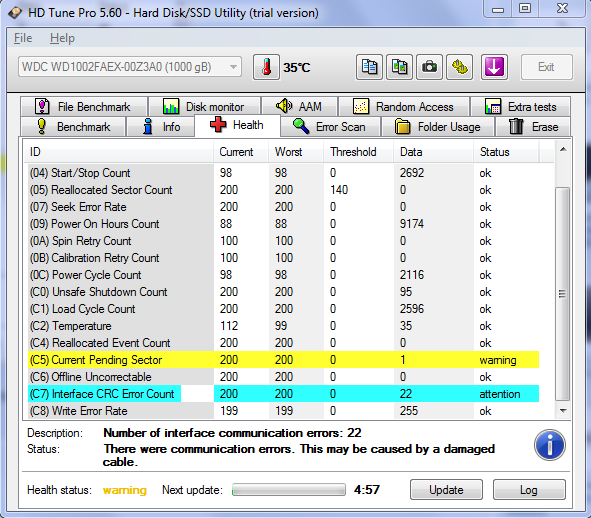Image resolution: width=591 pixels, height=518 pixels.
Task: Select the Reallocated Sector Count row
Action: pyautogui.click(x=283, y=190)
